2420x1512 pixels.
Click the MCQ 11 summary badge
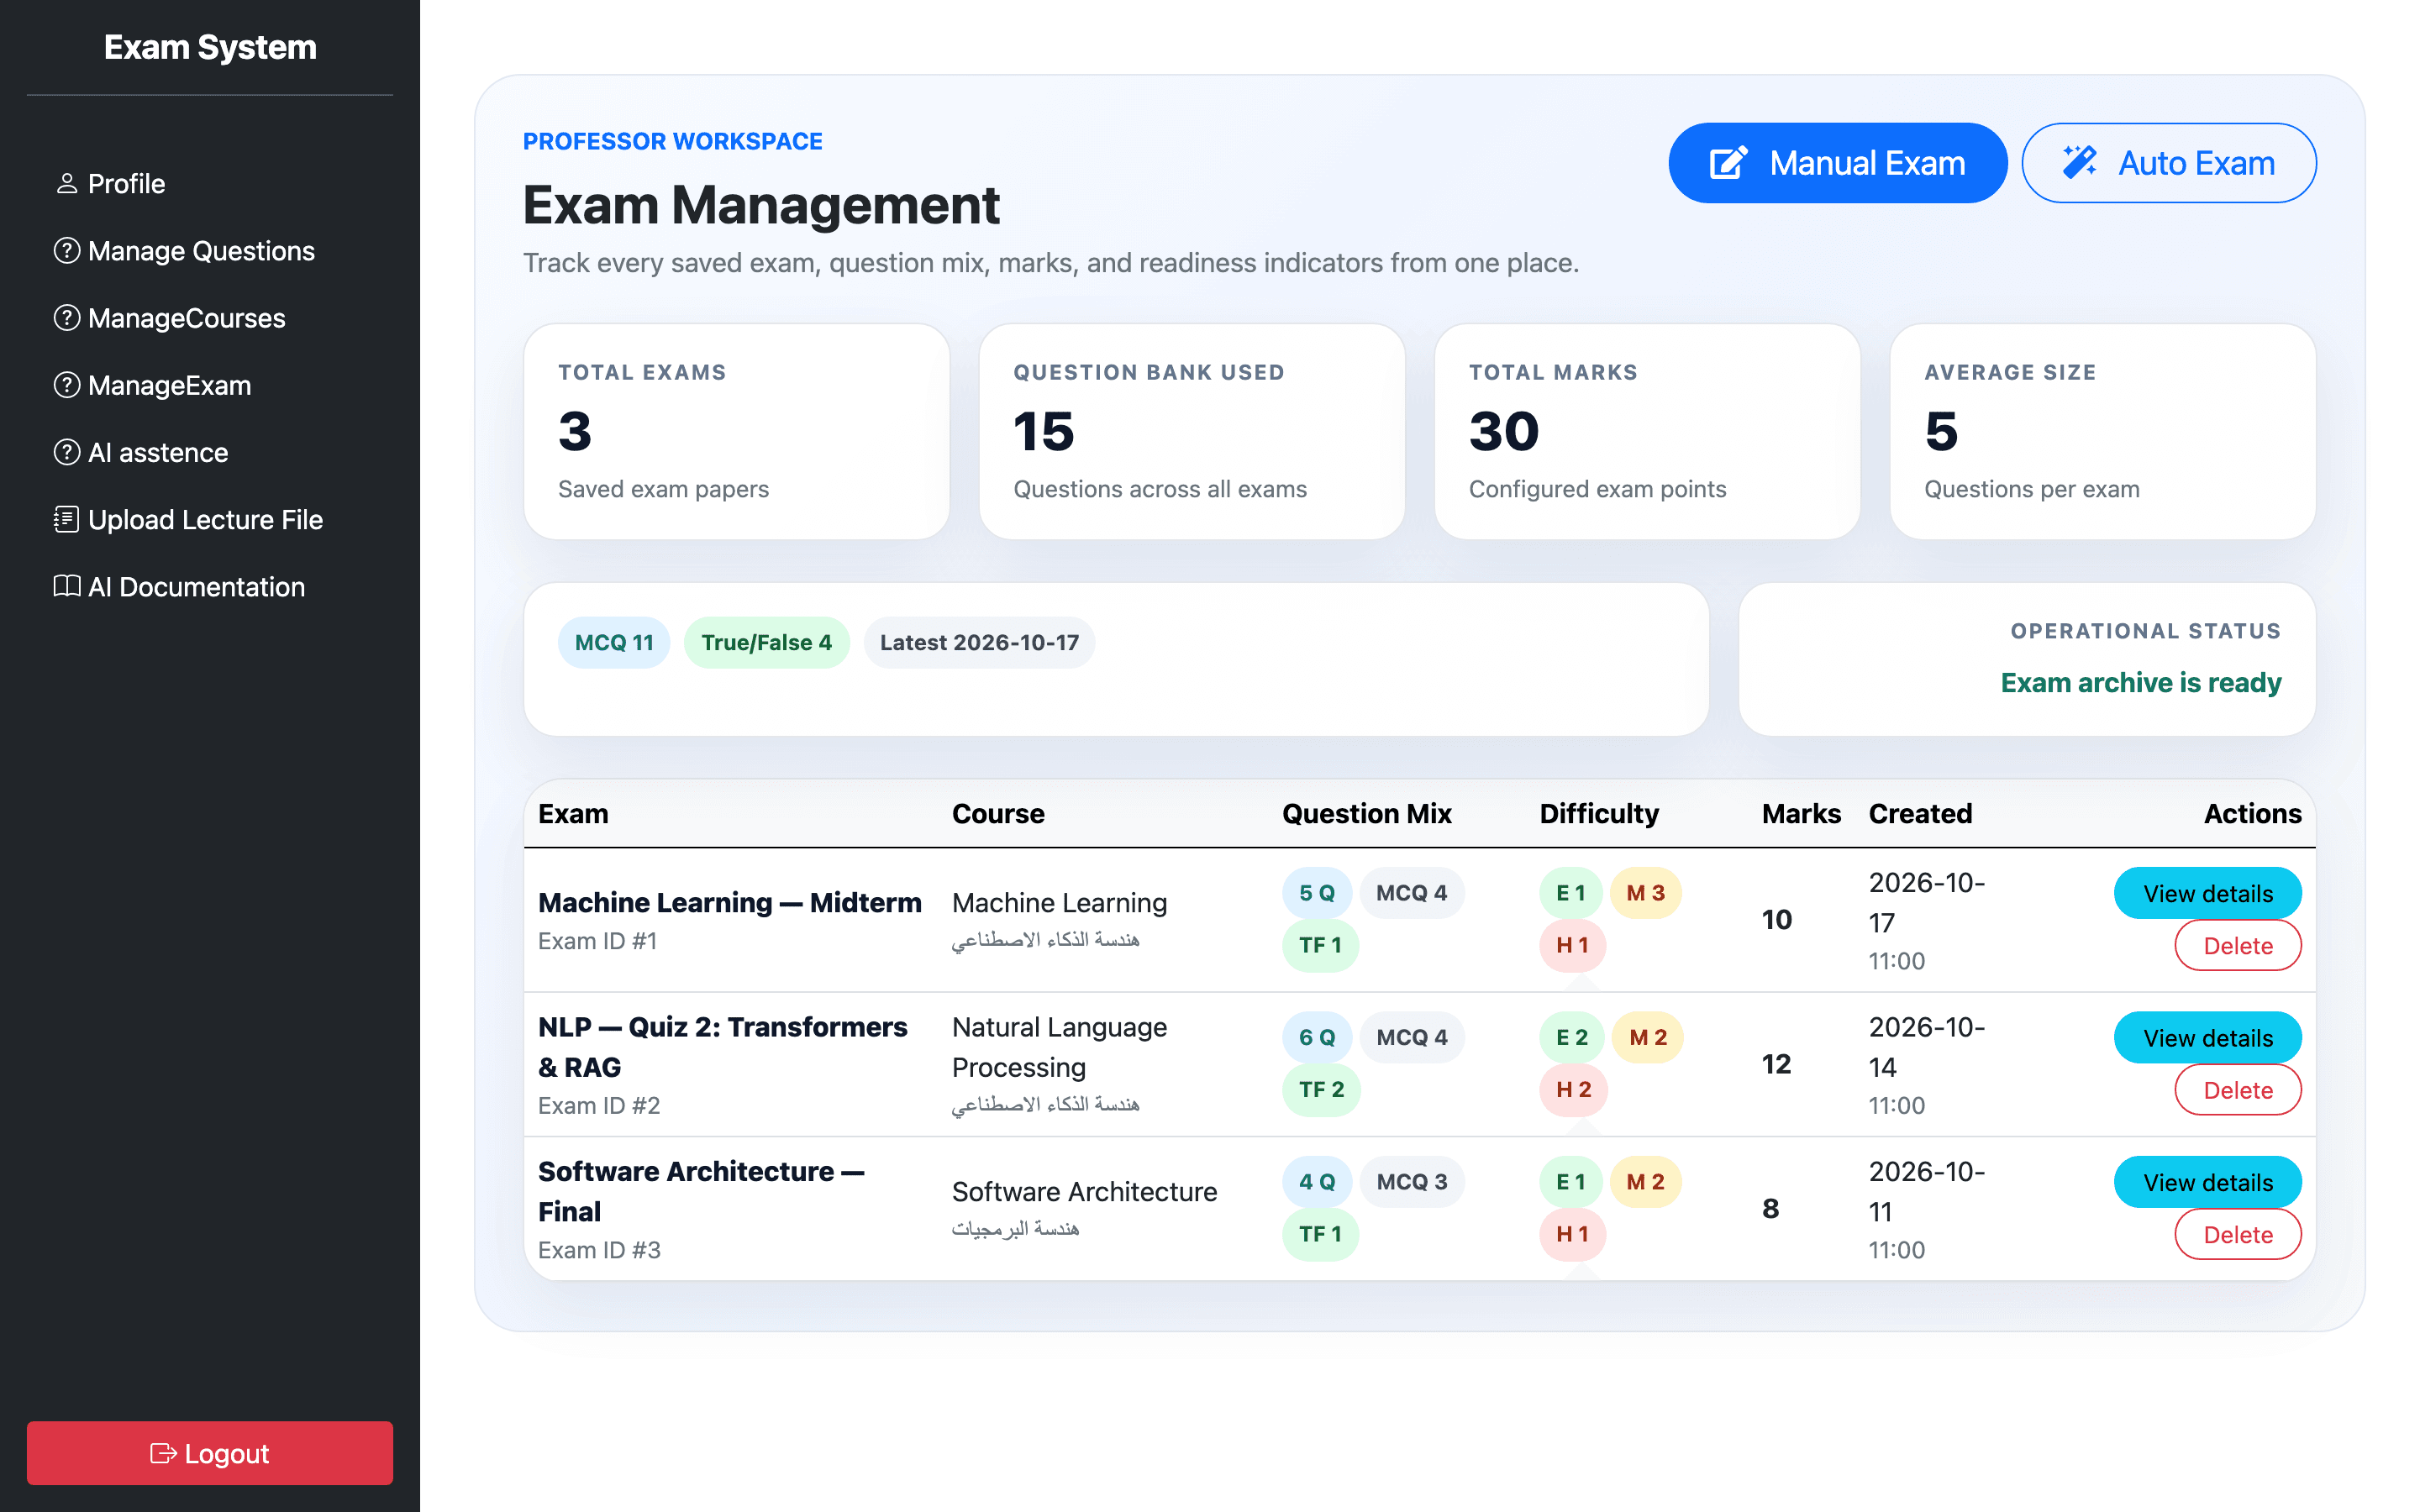click(614, 642)
